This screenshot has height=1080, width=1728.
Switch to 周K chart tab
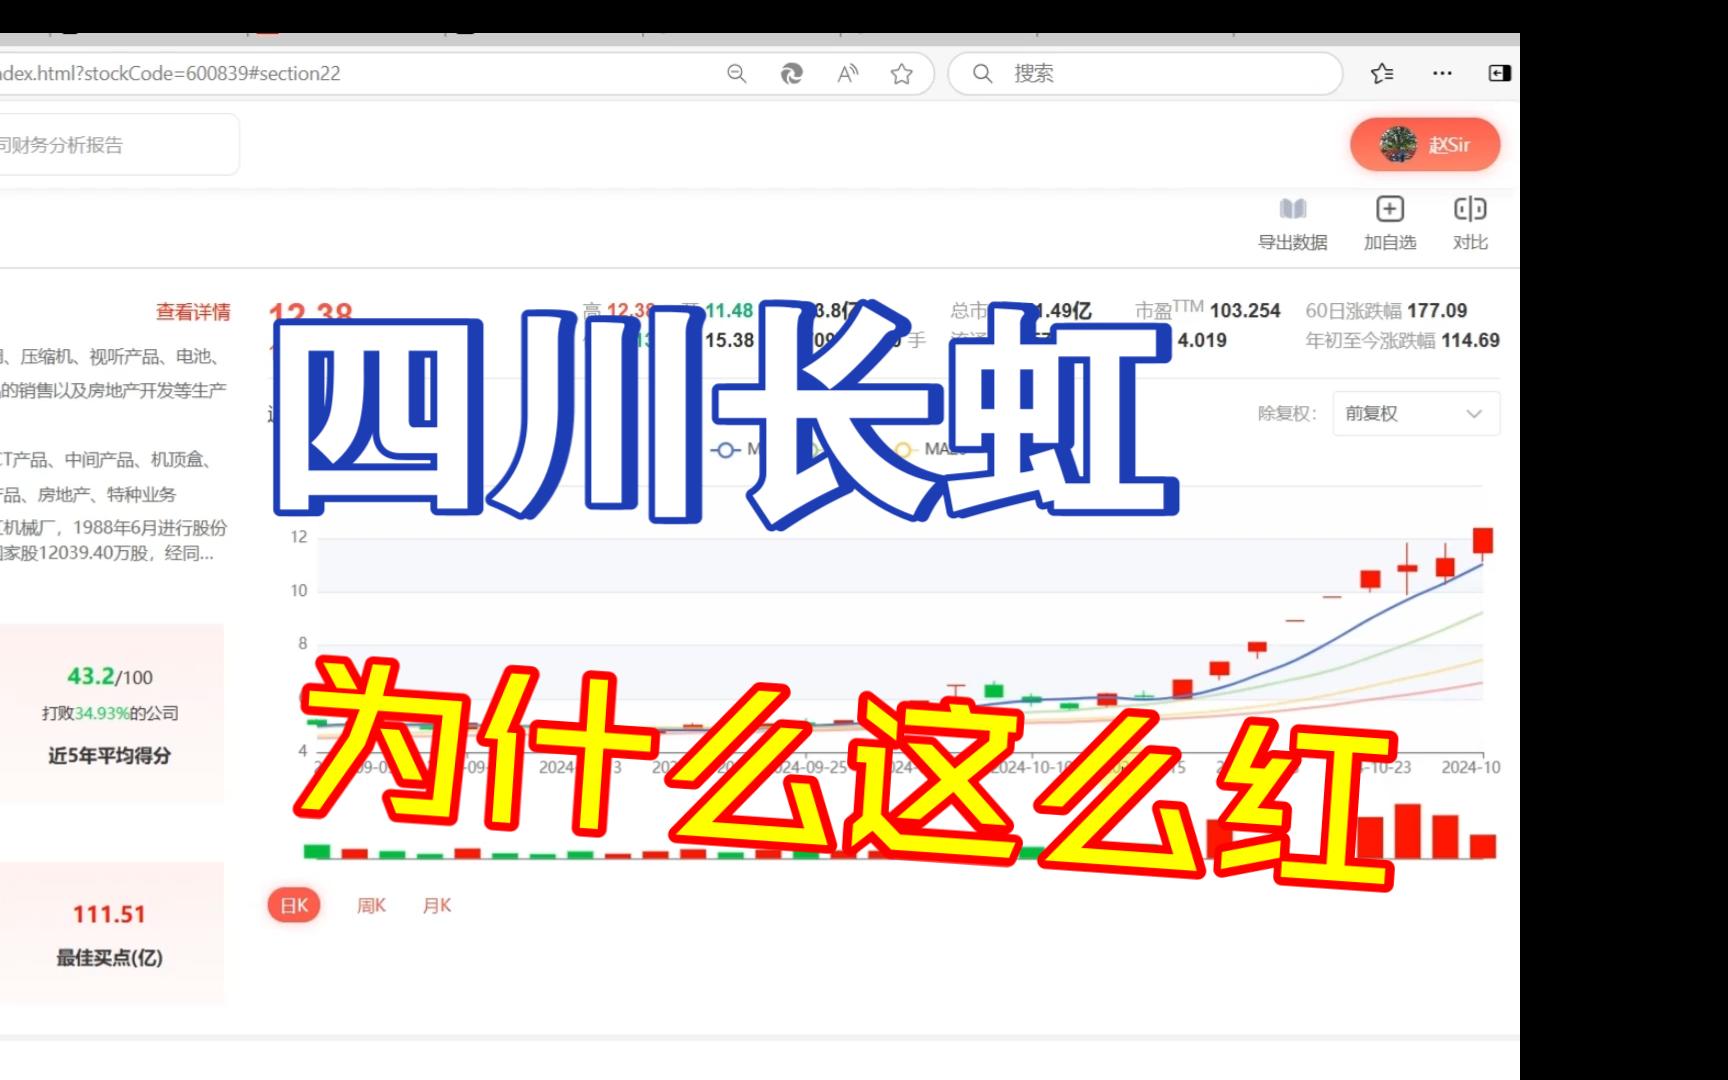pos(371,905)
